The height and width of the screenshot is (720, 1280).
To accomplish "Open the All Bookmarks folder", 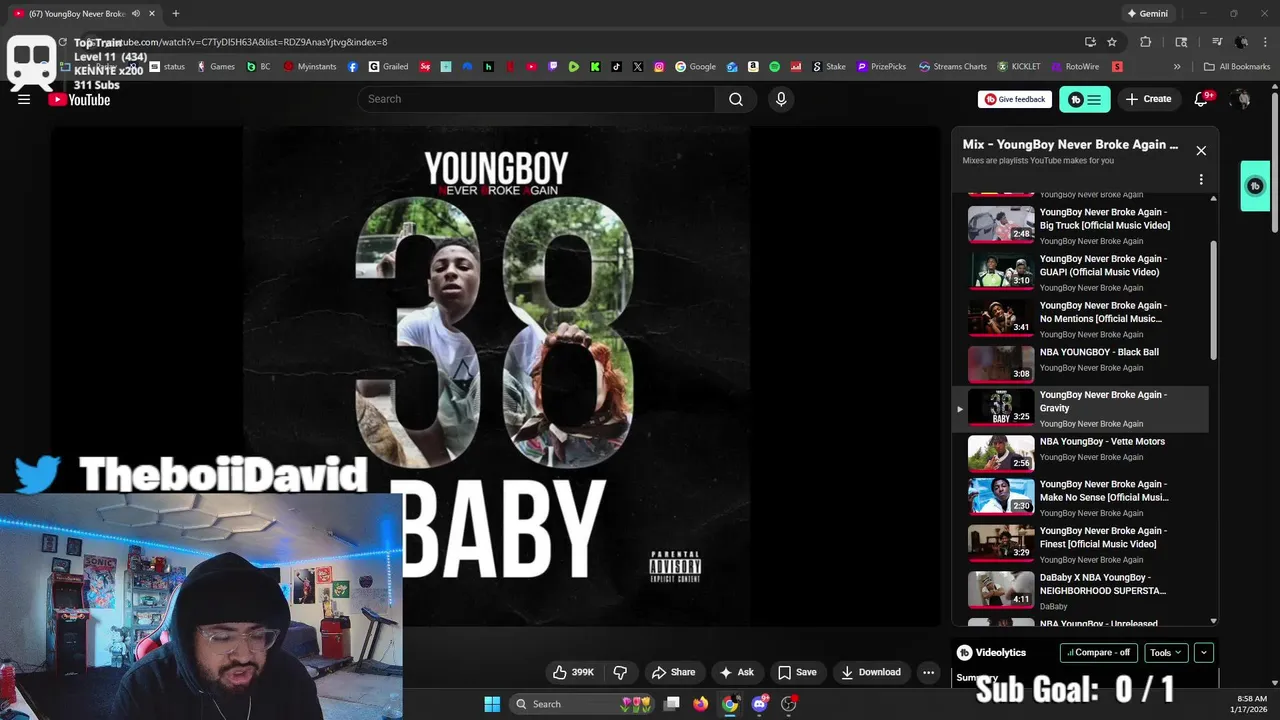I will [x=1237, y=67].
